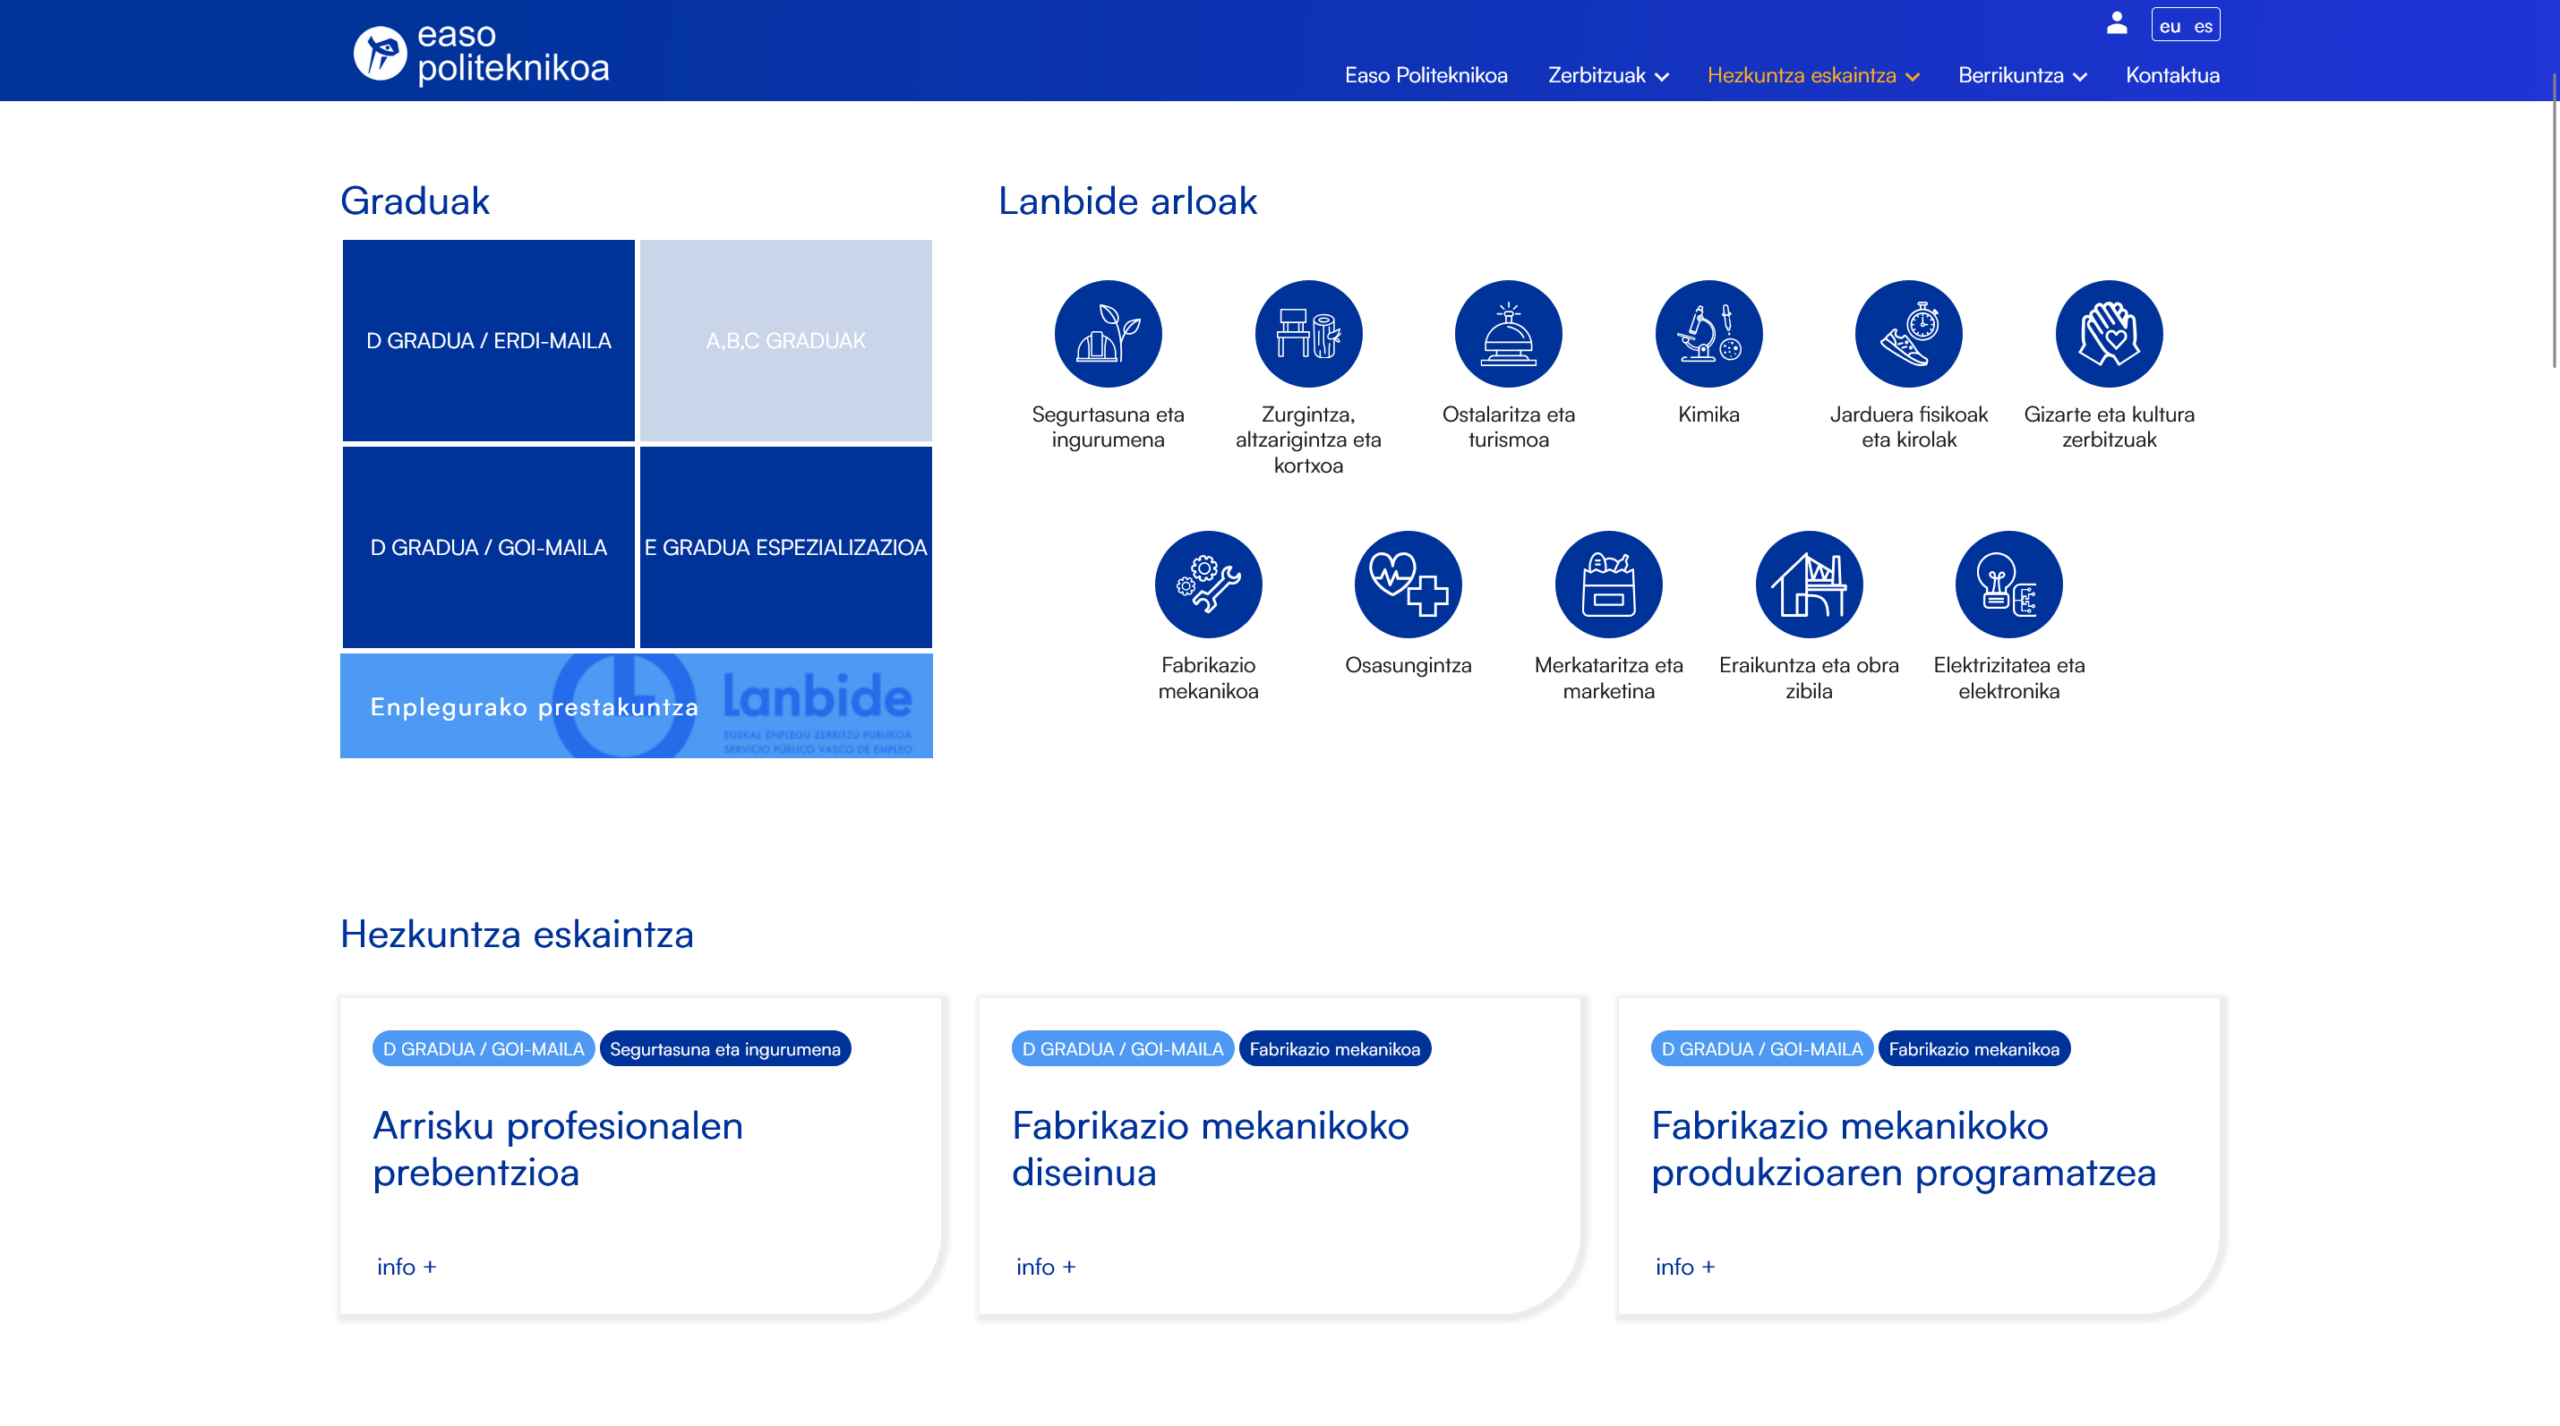
Task: Click the Fabrikazio mekanikoa wrench icon
Action: coord(1208,584)
